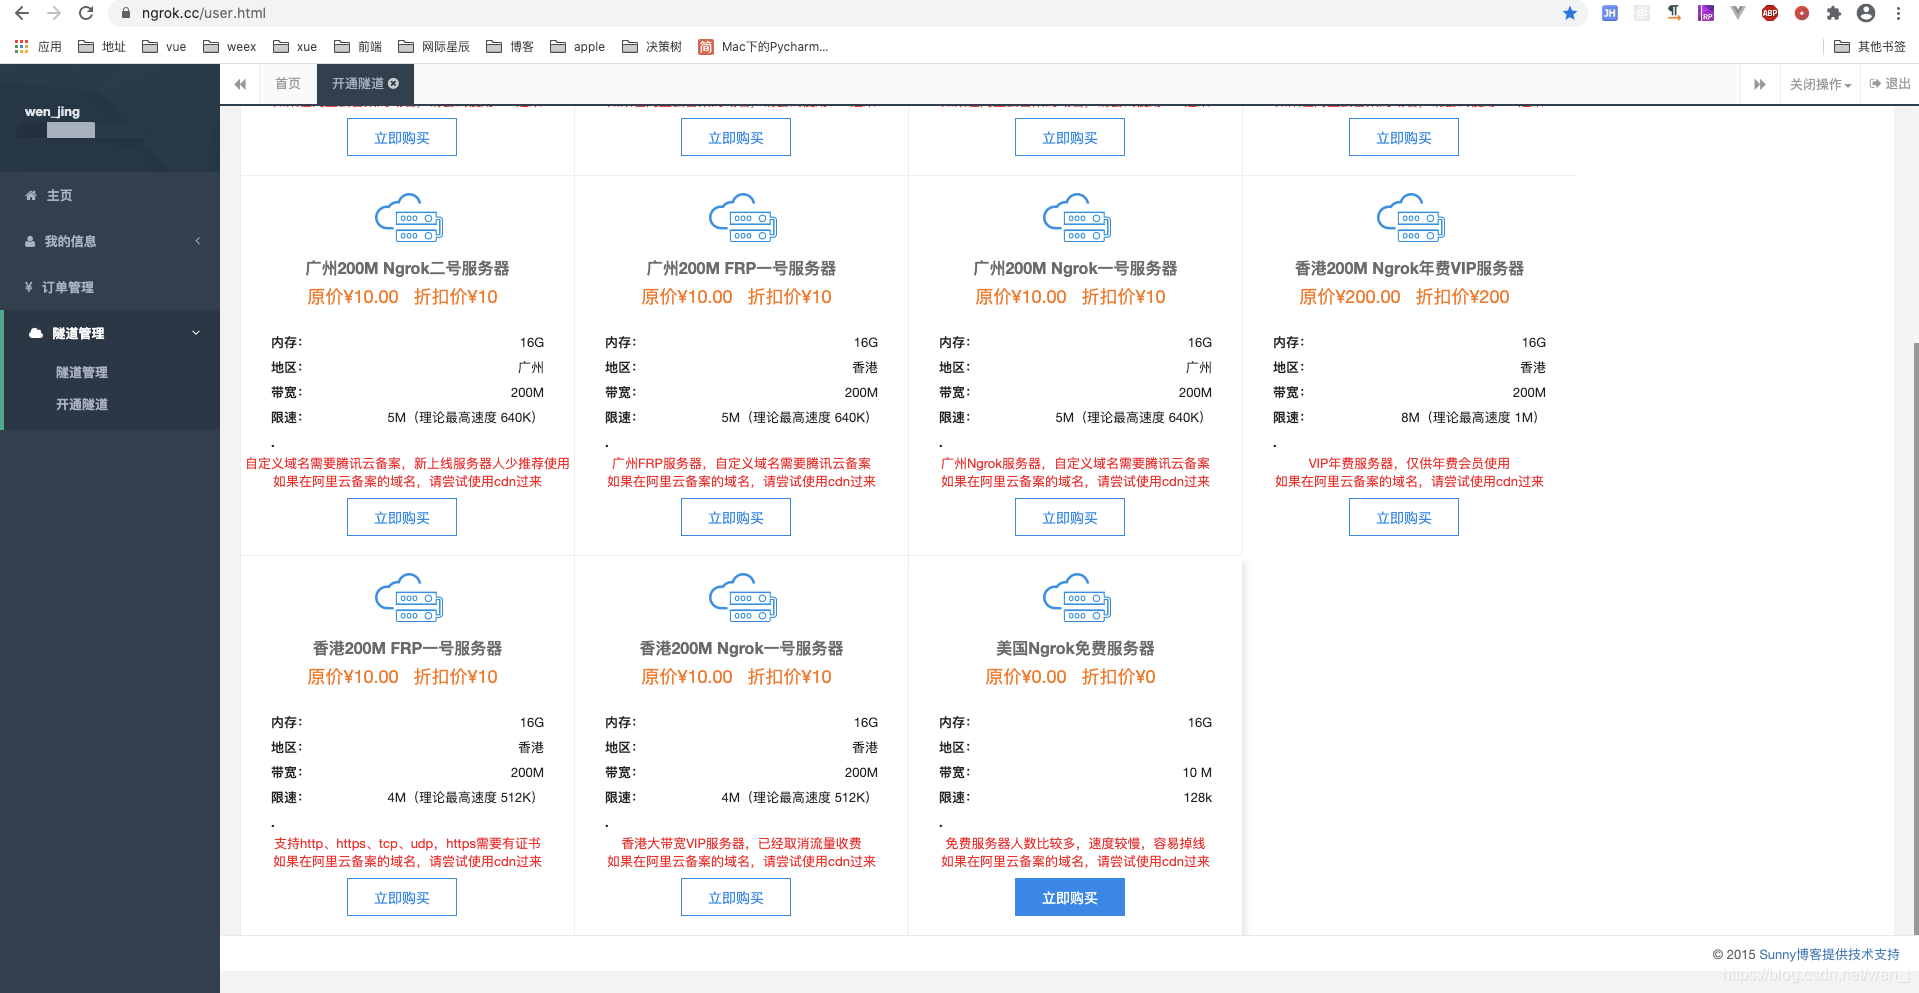
Task: Buy the 香港200M Ngrok一号服务器
Action: (x=736, y=897)
